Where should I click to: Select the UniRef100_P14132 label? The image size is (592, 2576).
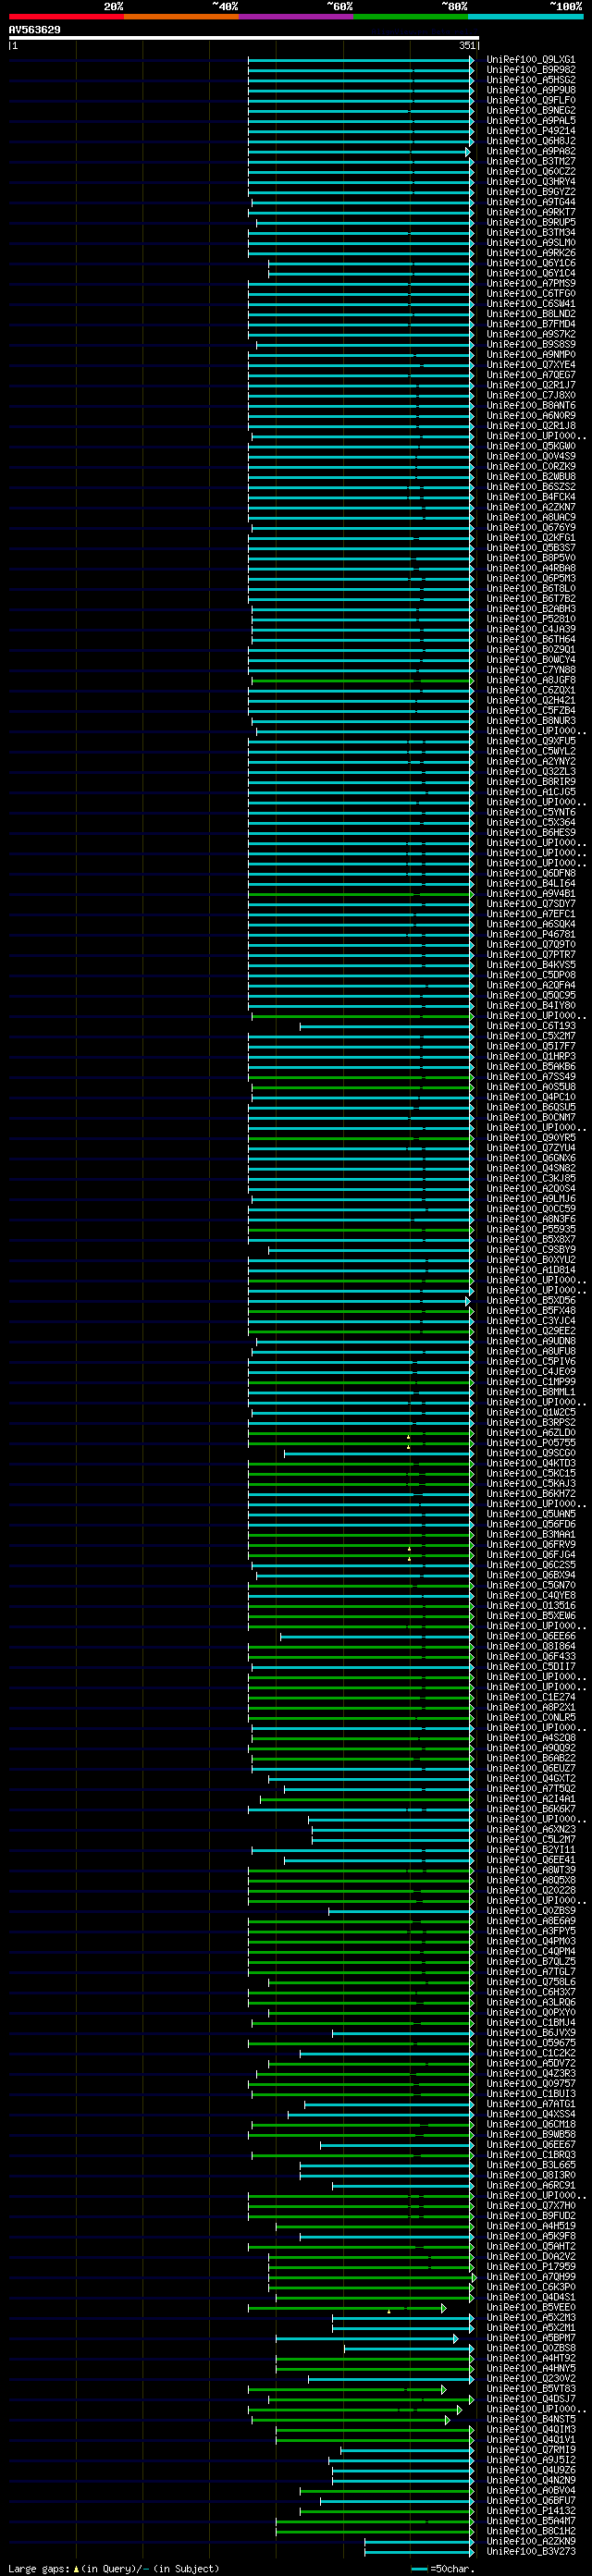(531, 2510)
